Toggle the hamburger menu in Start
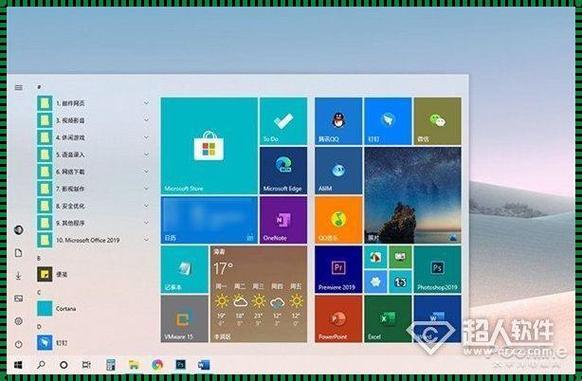This screenshot has height=381, width=582. click(18, 88)
